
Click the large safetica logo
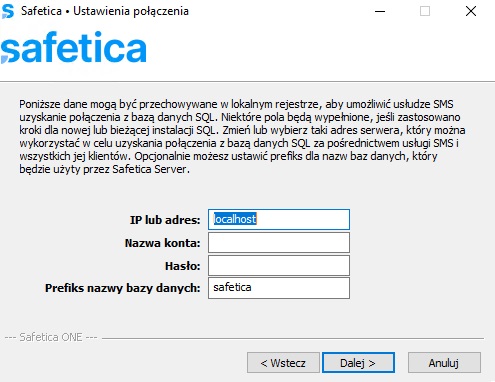coord(74,47)
